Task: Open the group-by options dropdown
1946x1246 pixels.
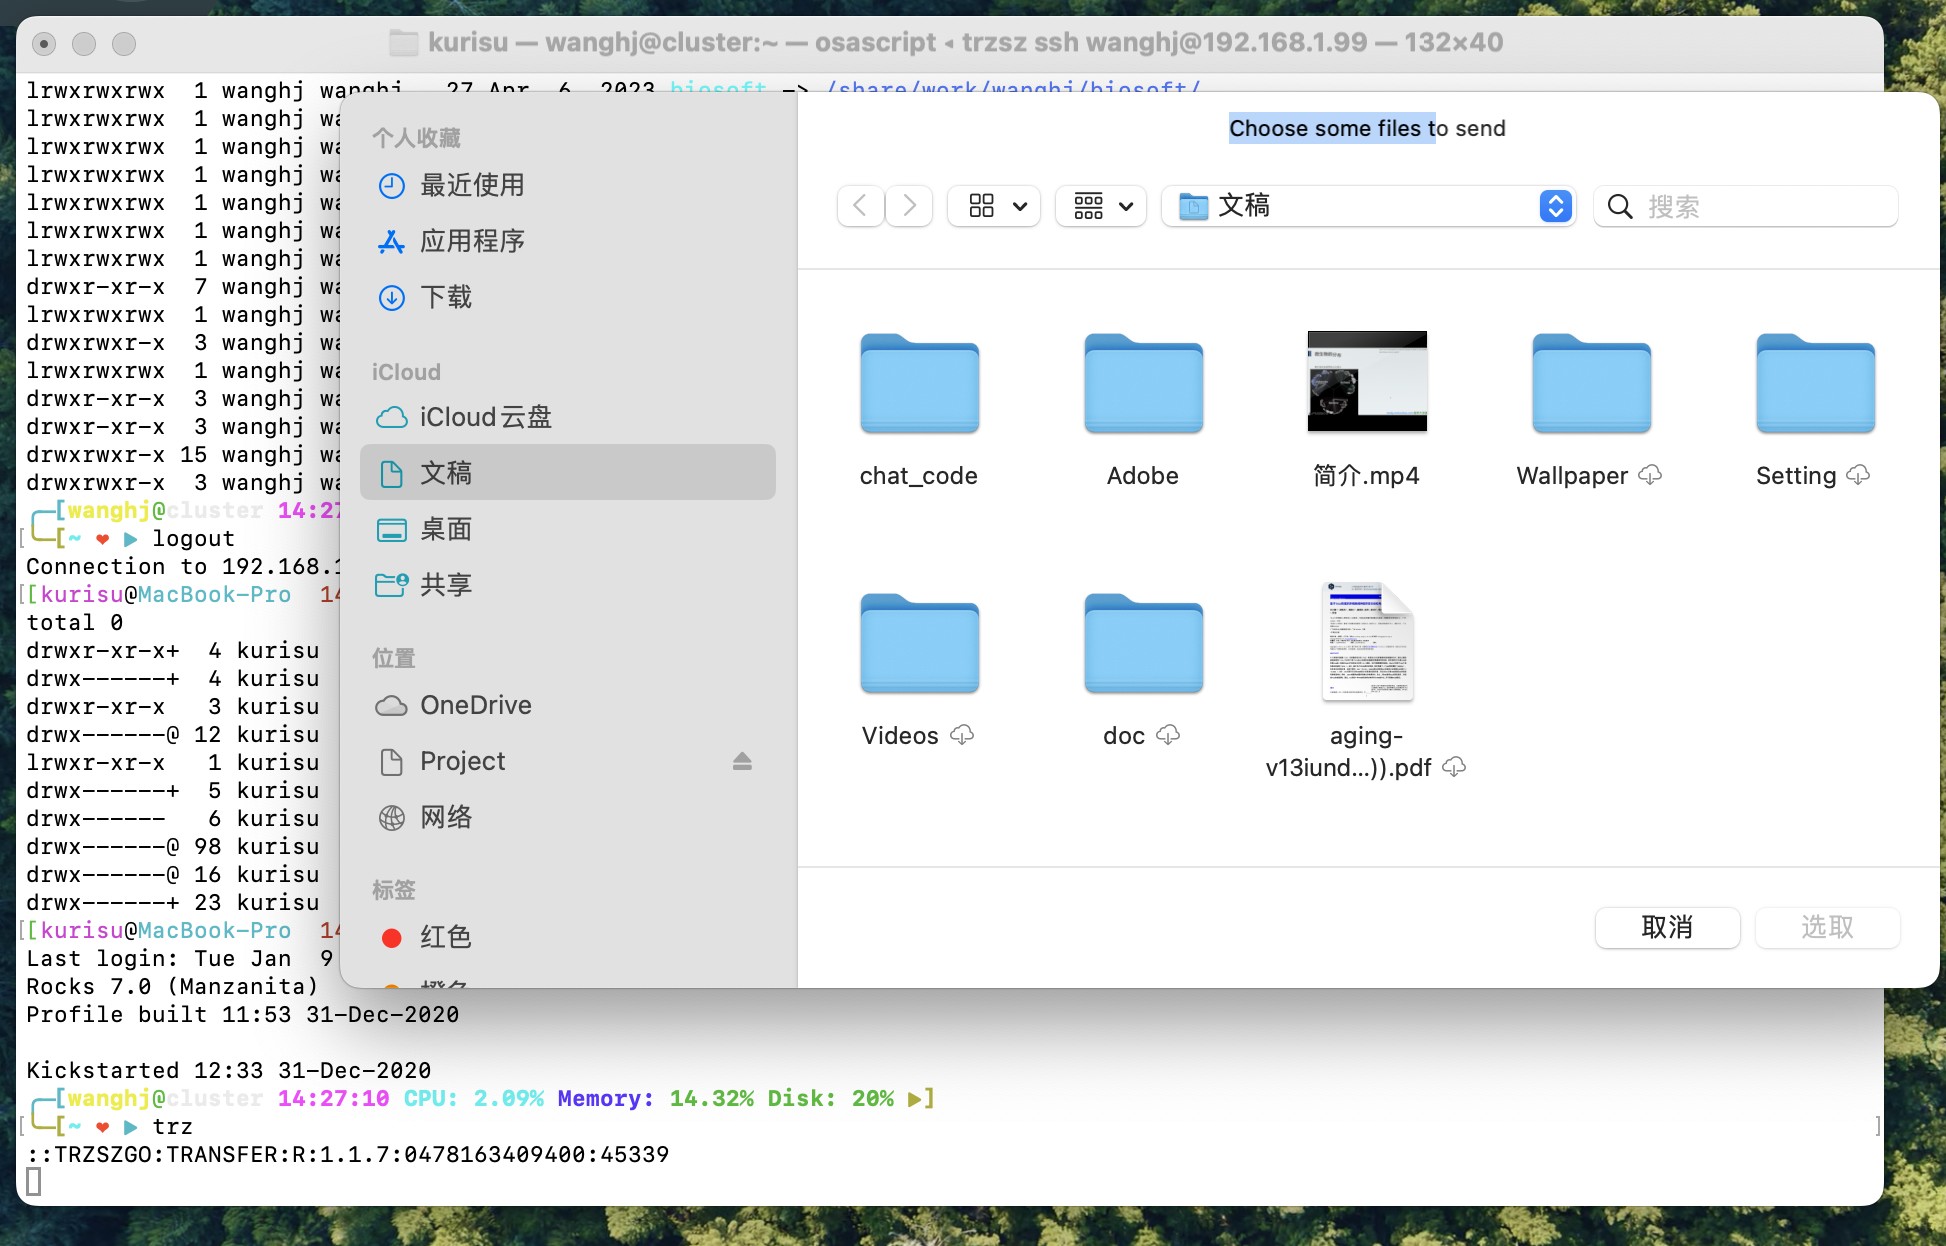Action: pos(1101,206)
